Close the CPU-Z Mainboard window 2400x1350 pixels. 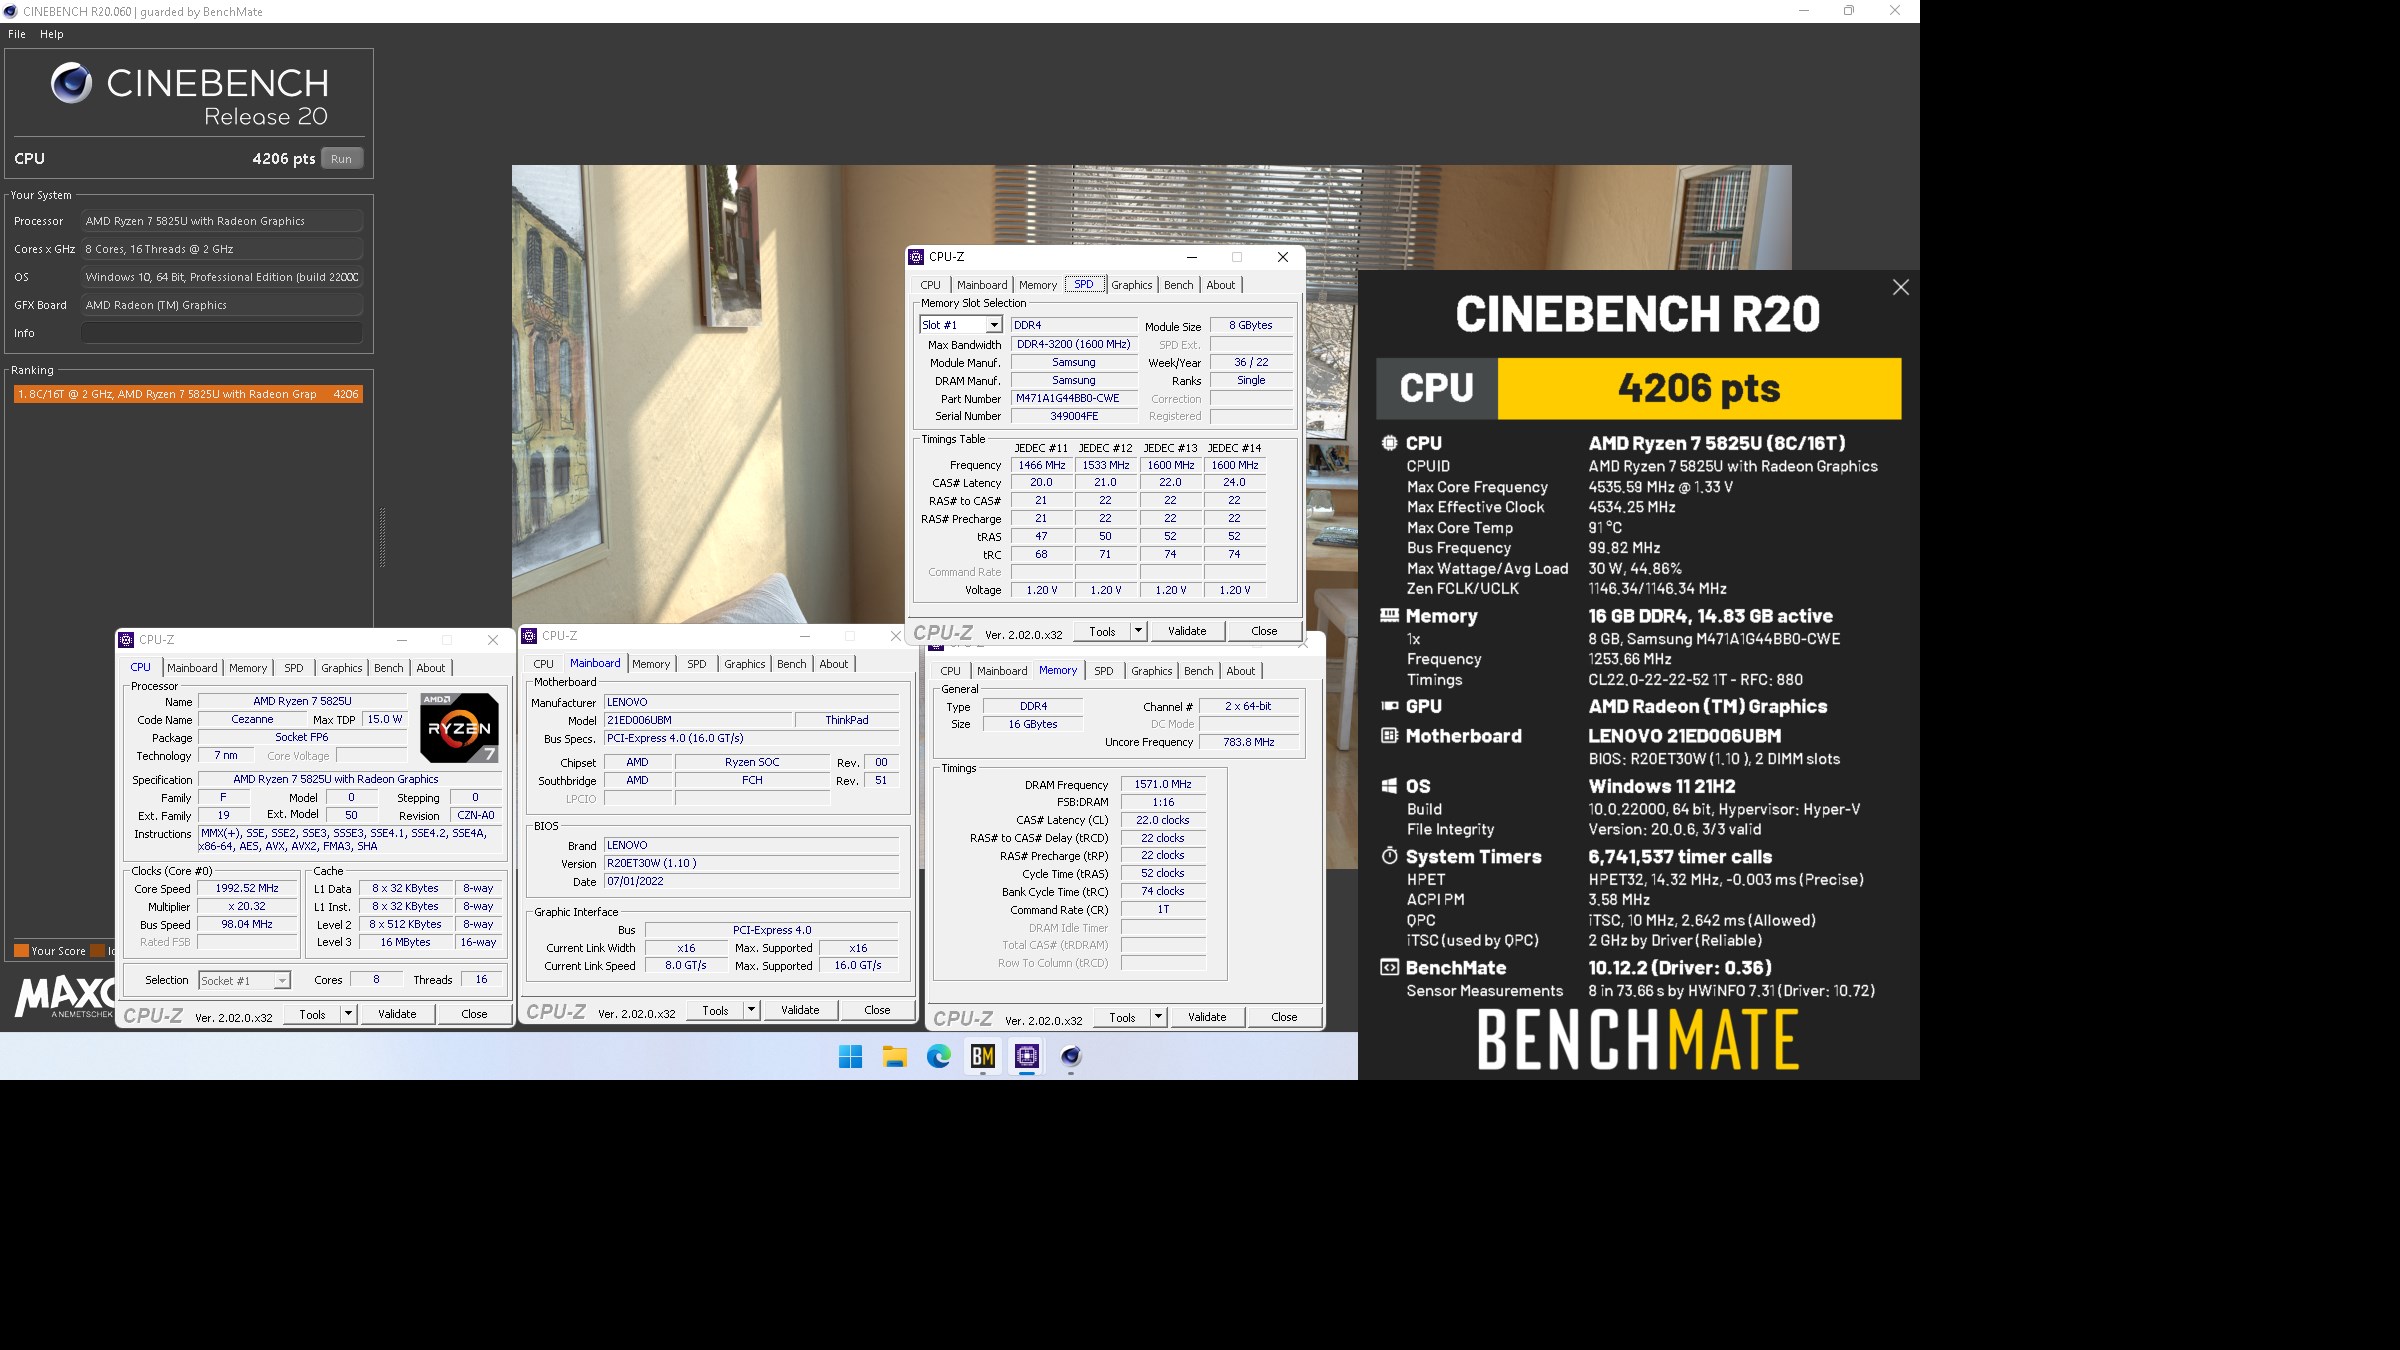(x=896, y=636)
